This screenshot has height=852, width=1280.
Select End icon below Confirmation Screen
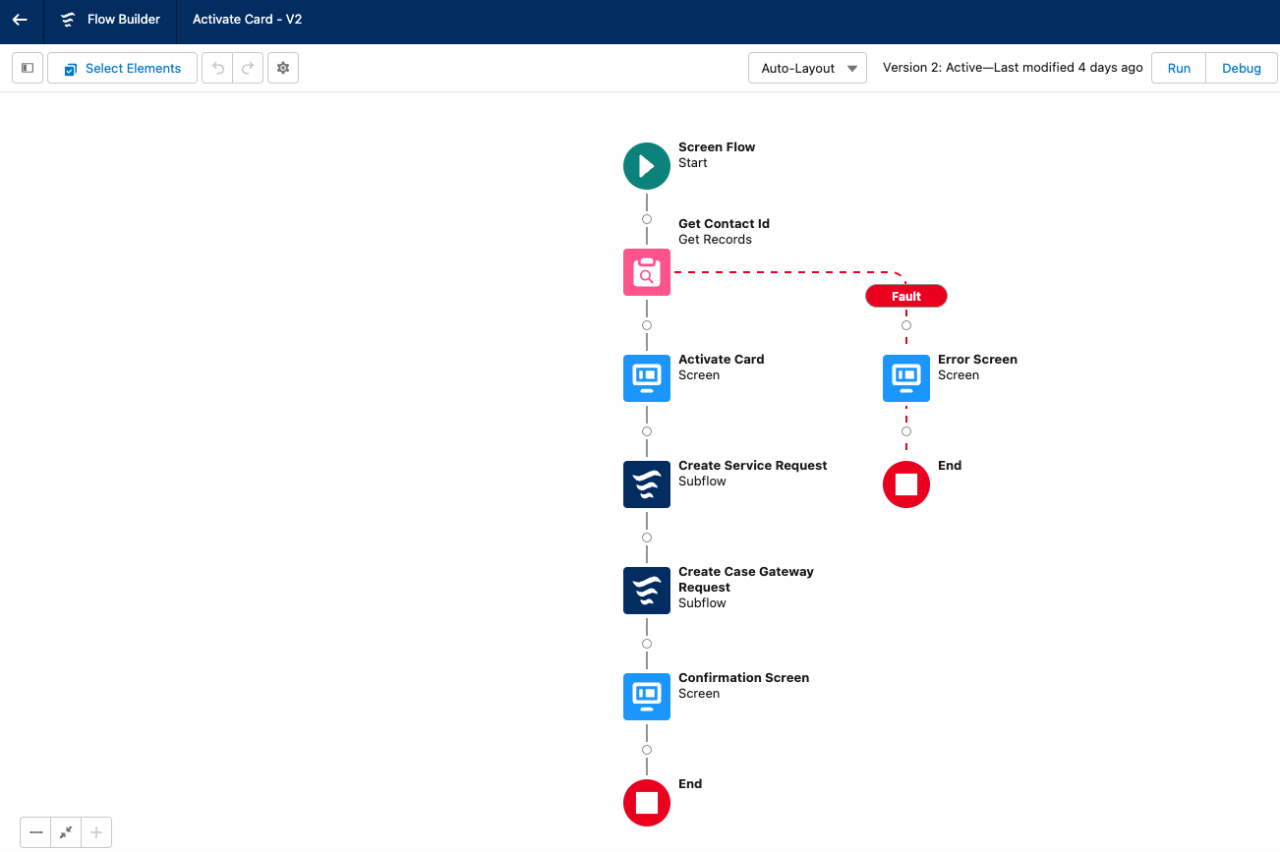(x=647, y=803)
